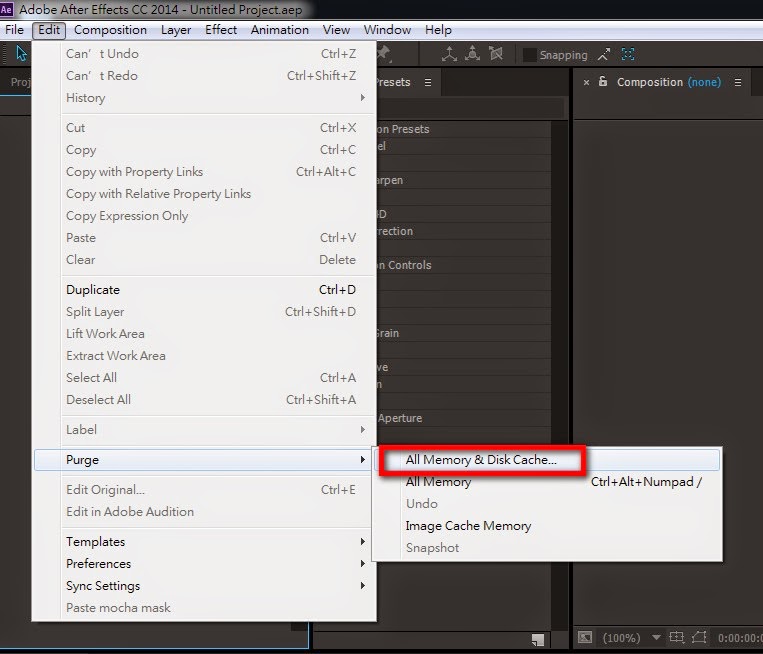This screenshot has height=654, width=763.
Task: Open the Presets panel menu icon
Action: pos(428,82)
